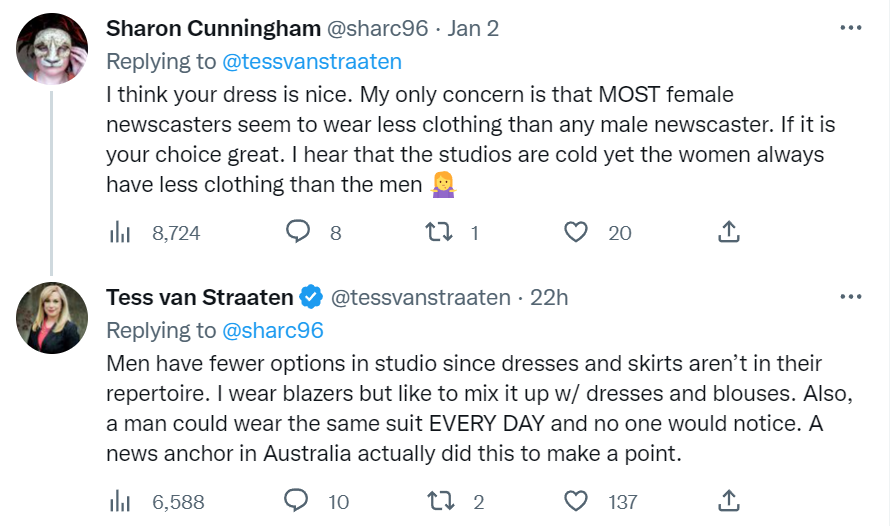
Task: Open Sharon Cunningham's profile name
Action: pyautogui.click(x=214, y=28)
